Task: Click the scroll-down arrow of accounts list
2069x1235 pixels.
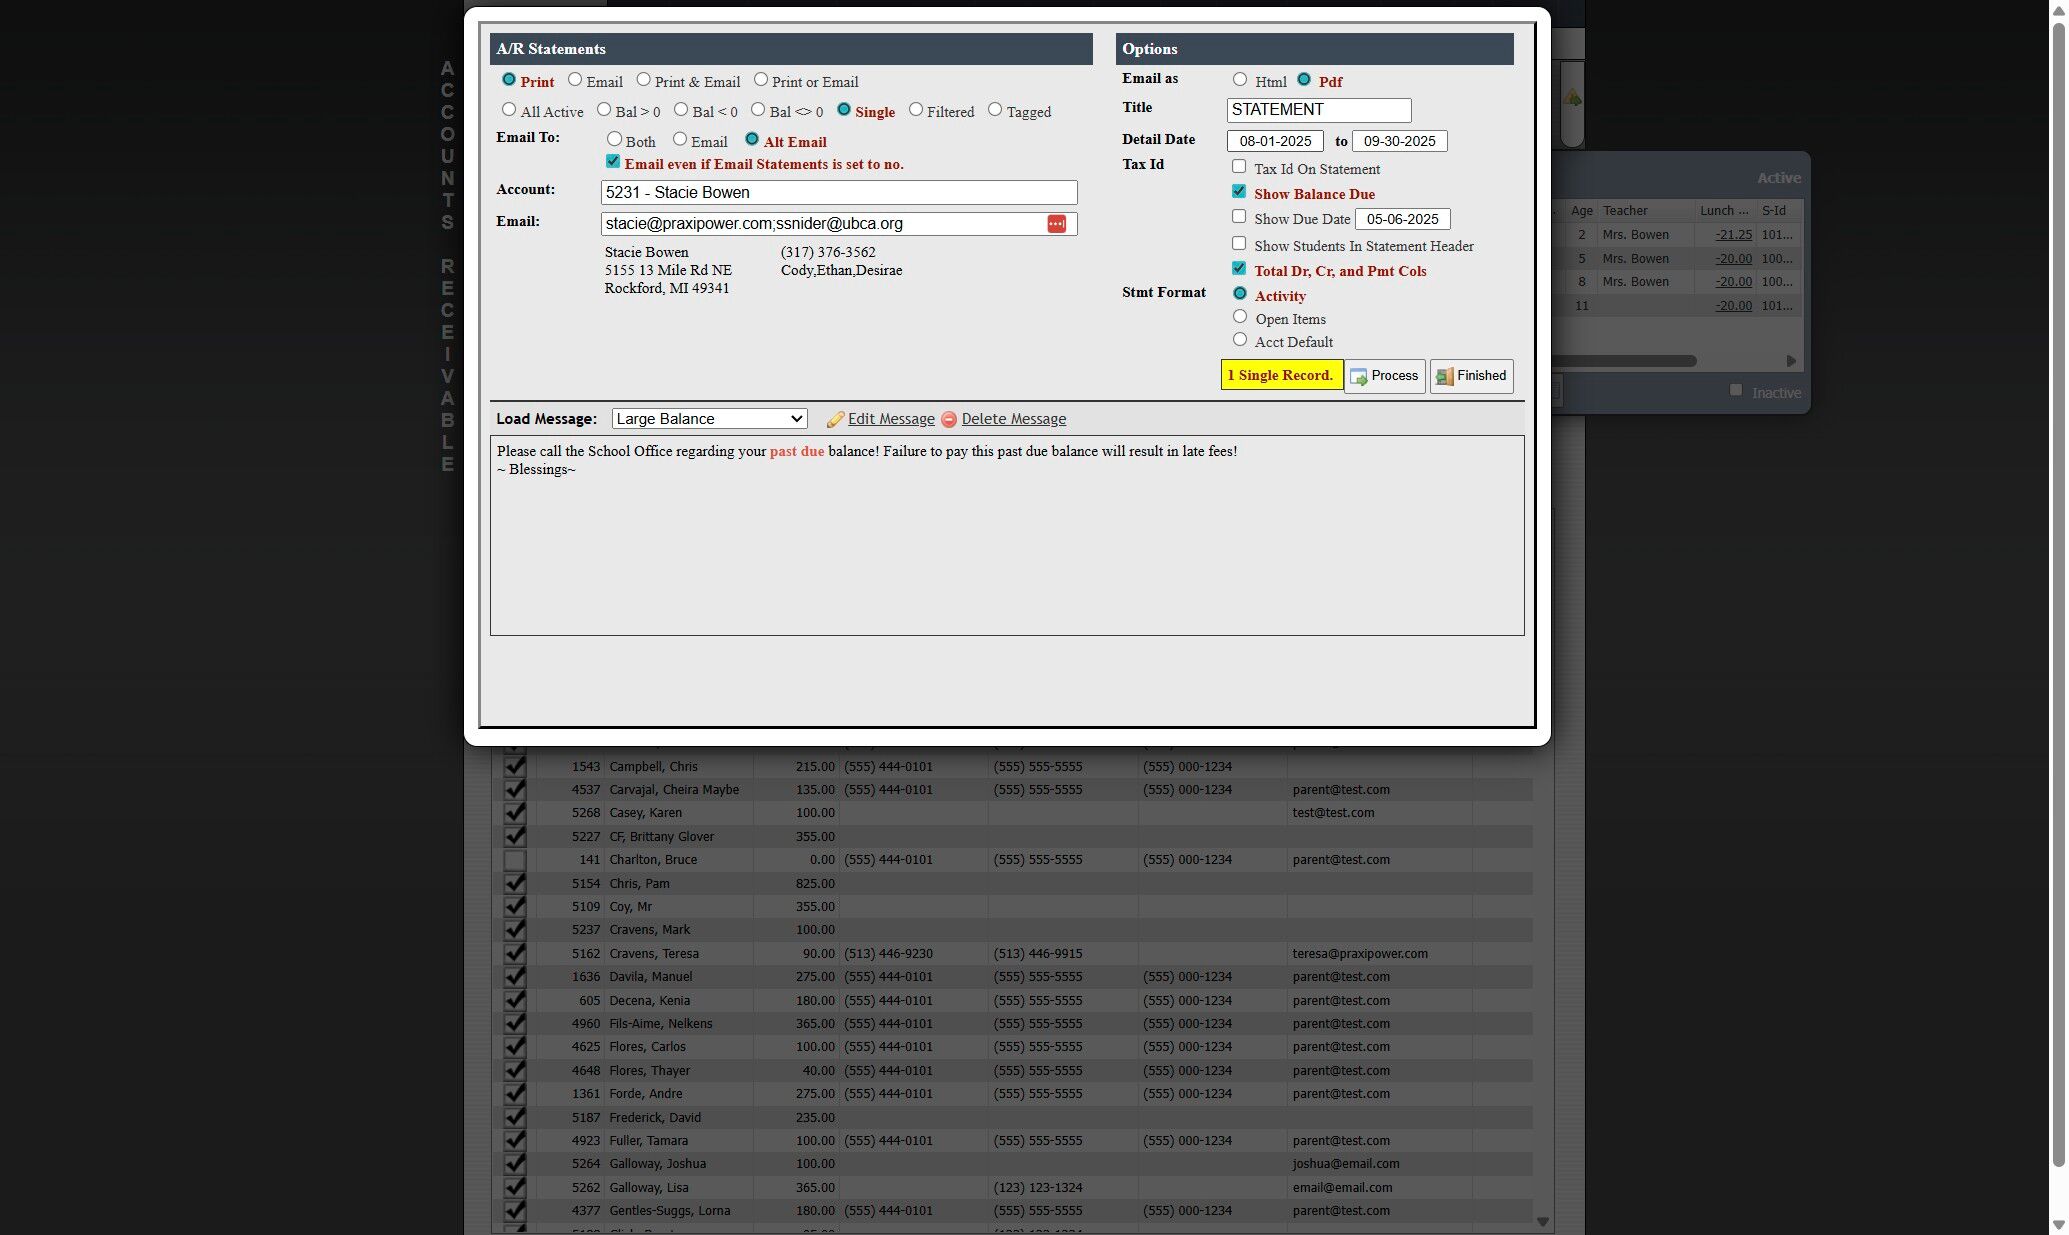Action: point(1543,1221)
